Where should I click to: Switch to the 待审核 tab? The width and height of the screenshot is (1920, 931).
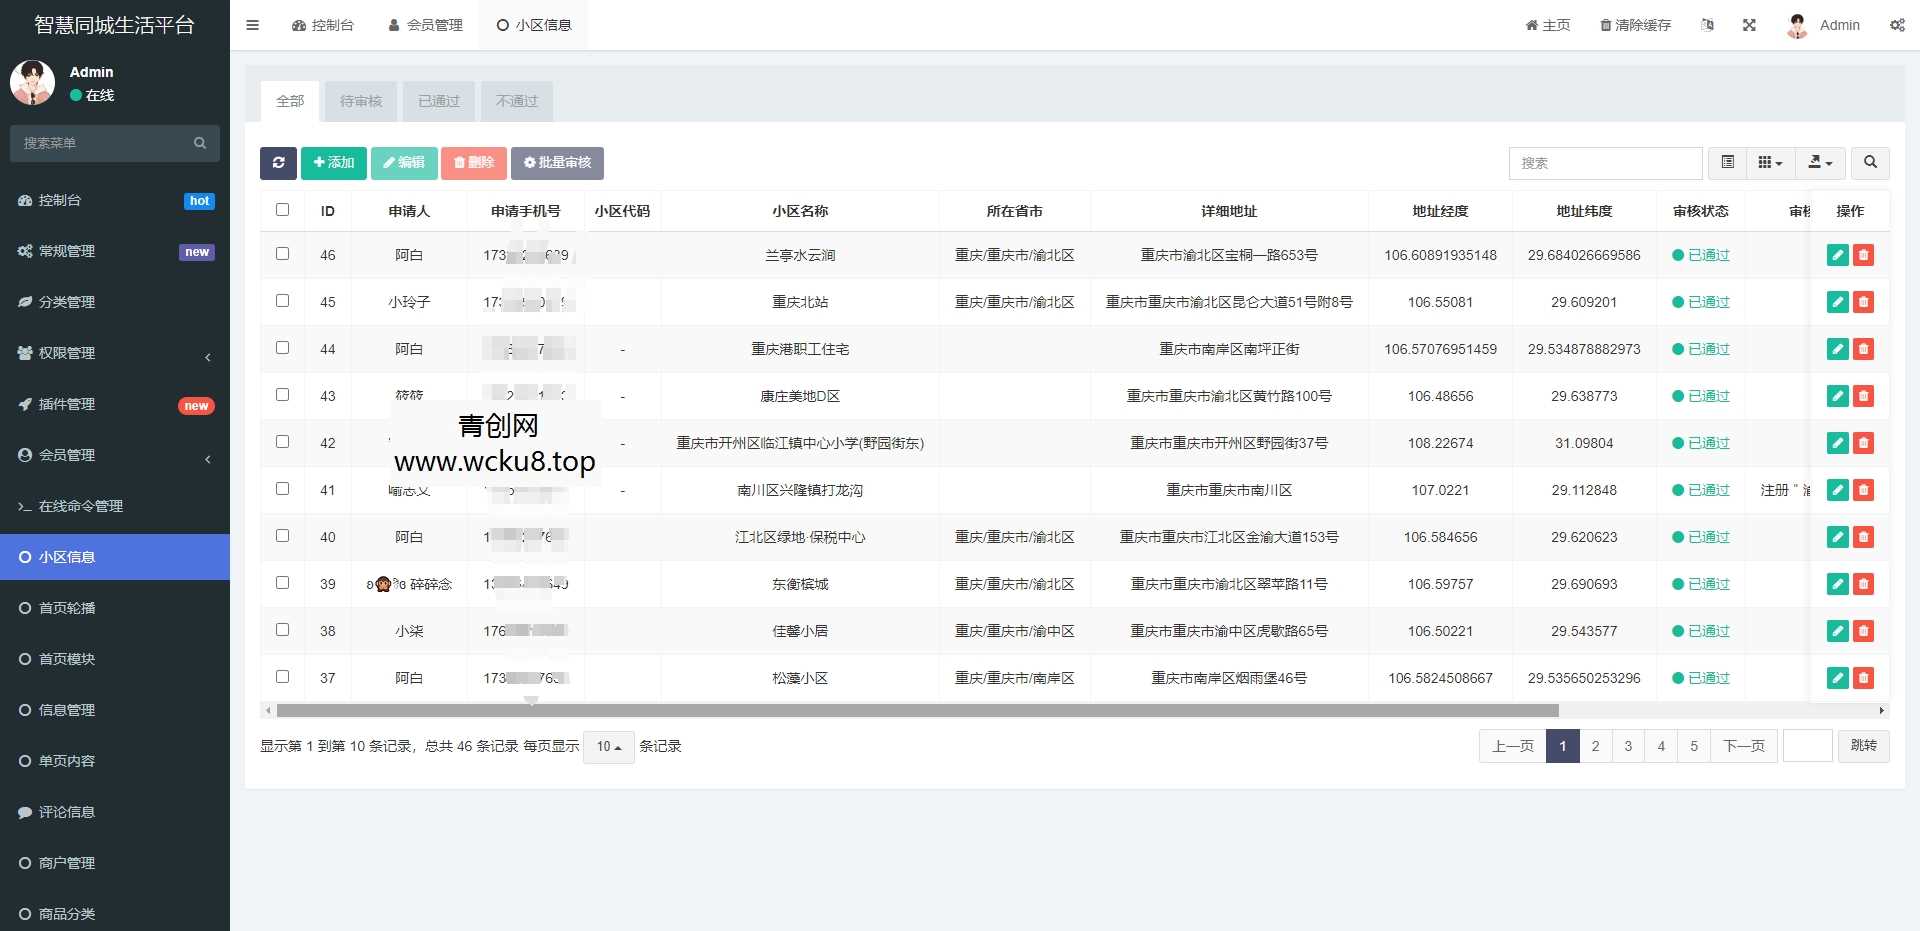[x=361, y=100]
